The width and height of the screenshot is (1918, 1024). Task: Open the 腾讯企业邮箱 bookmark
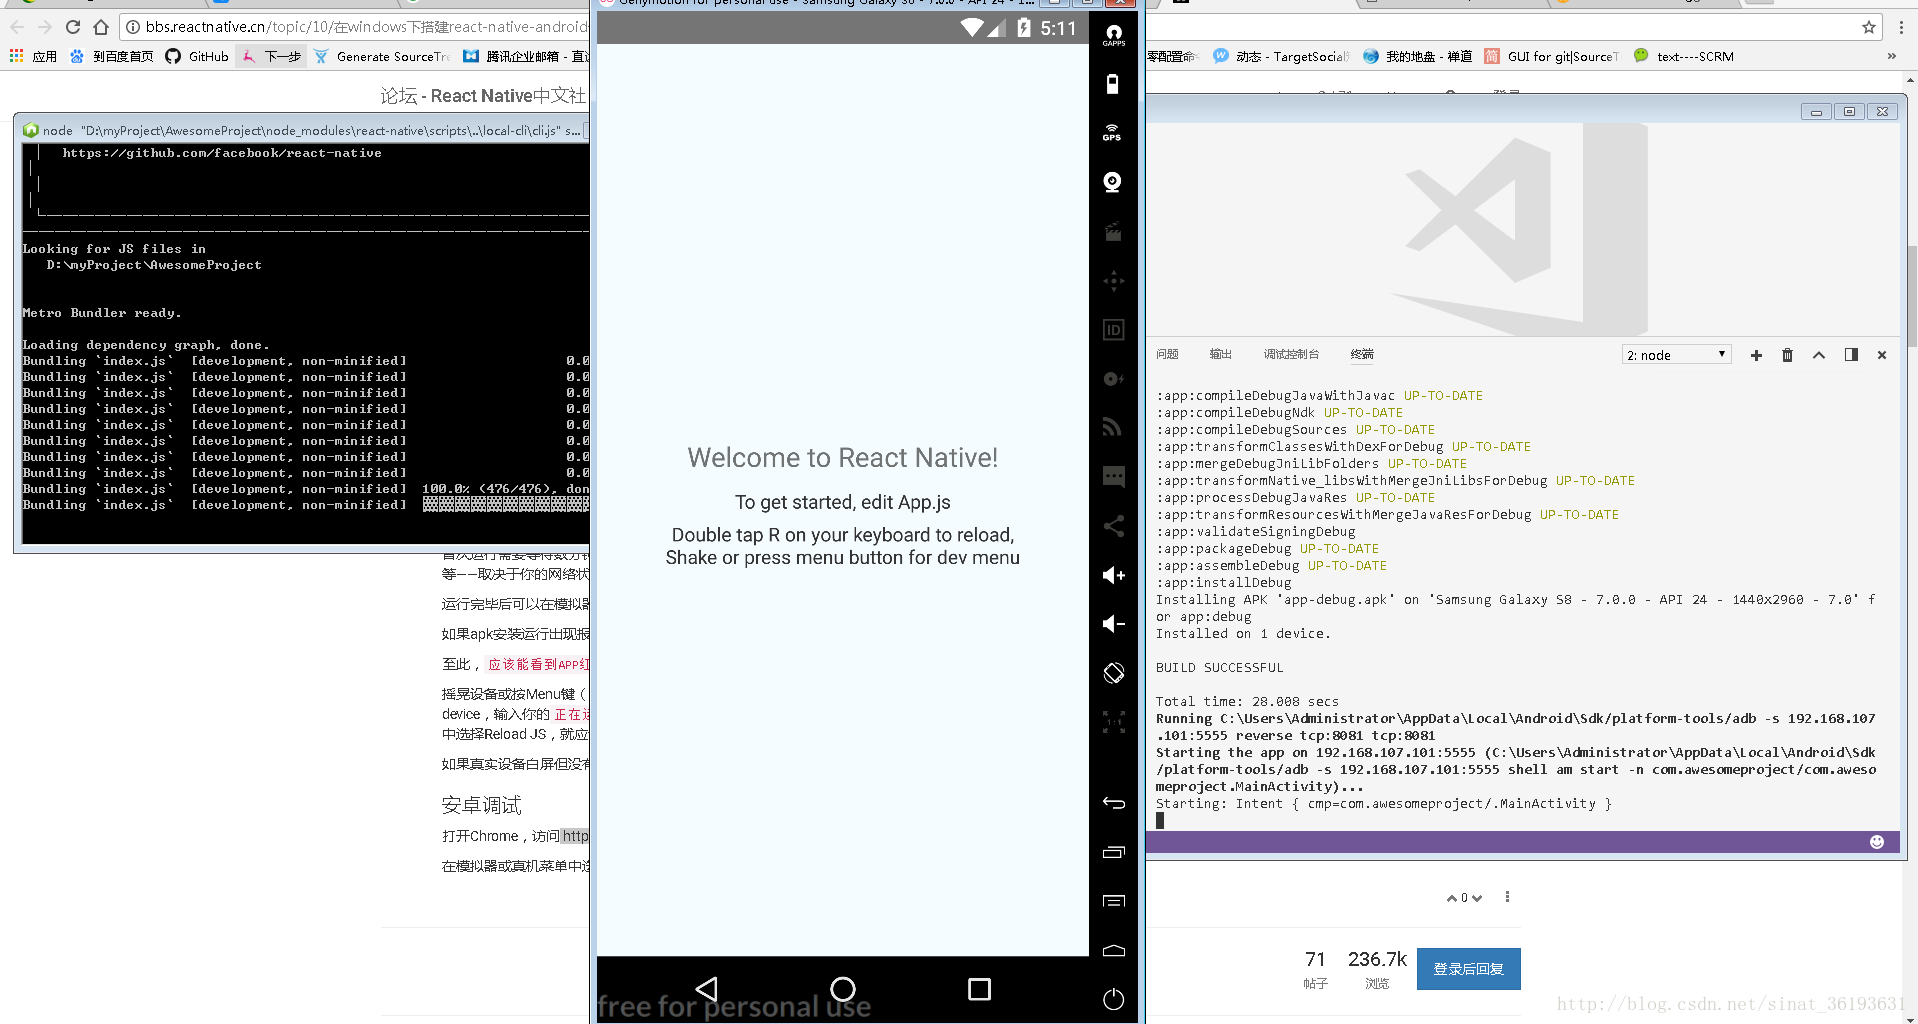coord(525,56)
